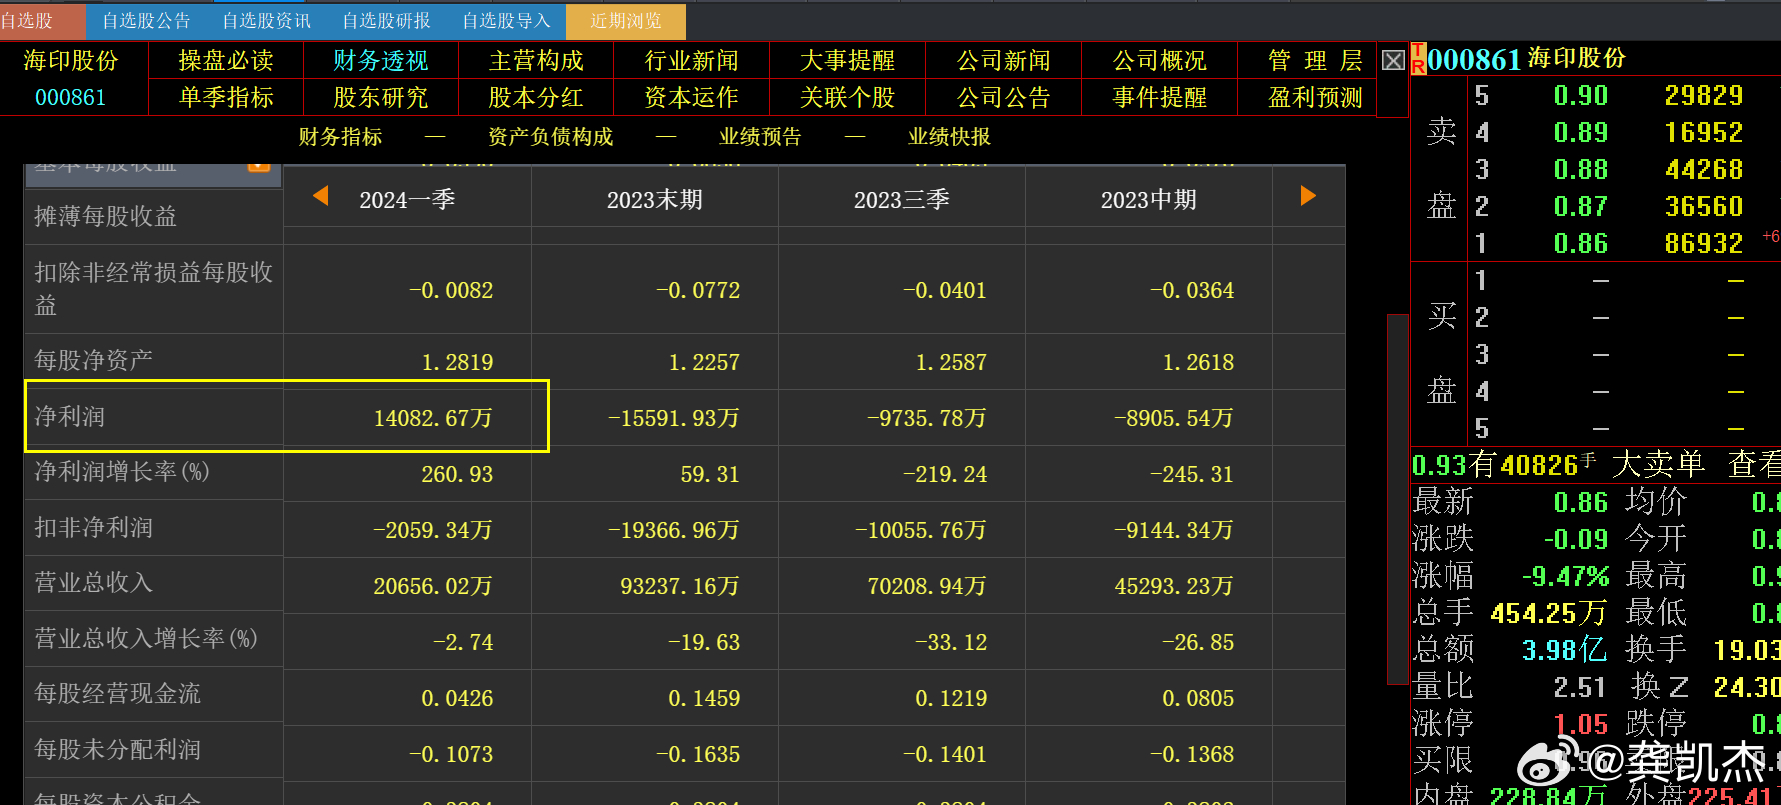The height and width of the screenshot is (805, 1781).
Task: Click the orange icon on the top-left row label
Action: tap(259, 166)
